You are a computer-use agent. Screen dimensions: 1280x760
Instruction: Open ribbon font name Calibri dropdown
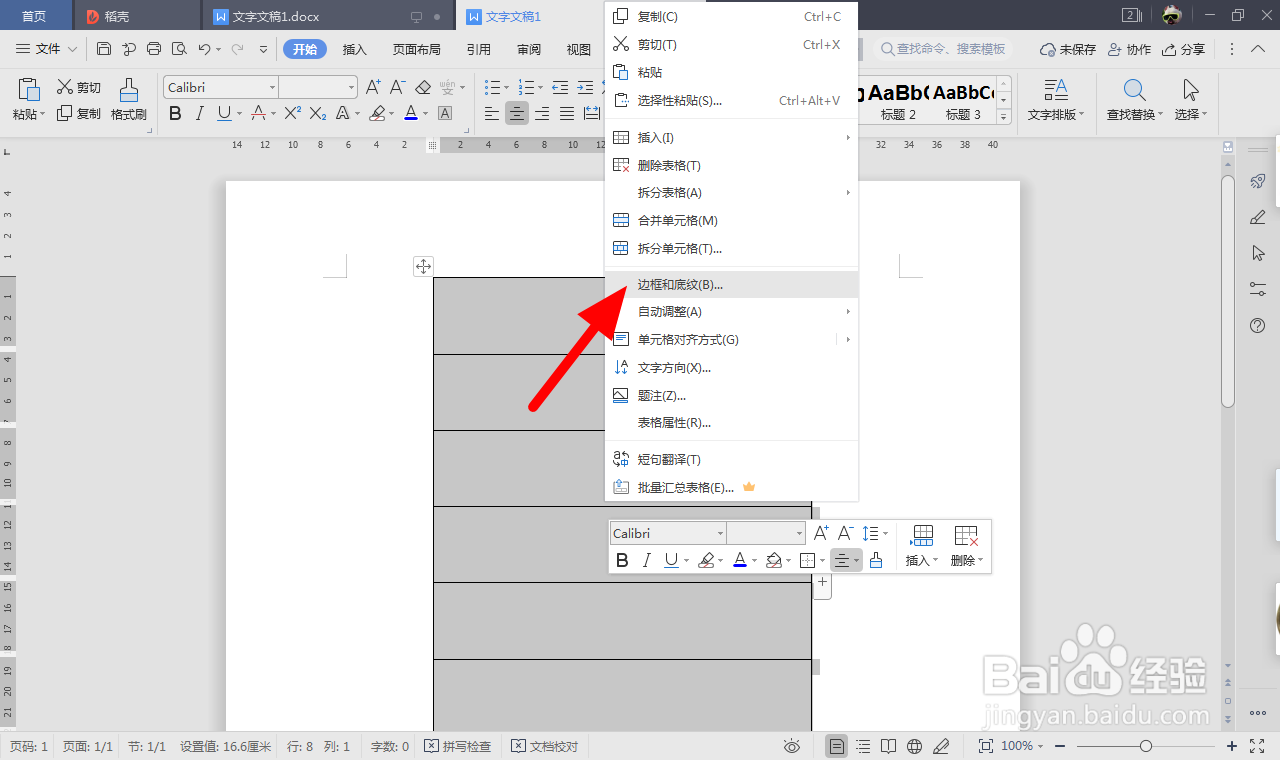(271, 87)
